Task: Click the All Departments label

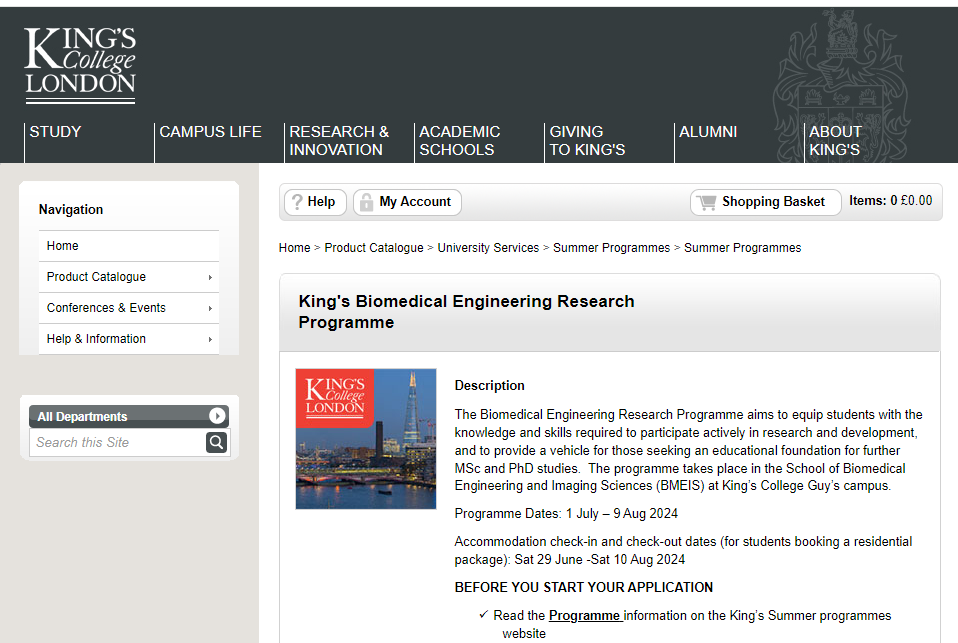Action: tap(82, 417)
